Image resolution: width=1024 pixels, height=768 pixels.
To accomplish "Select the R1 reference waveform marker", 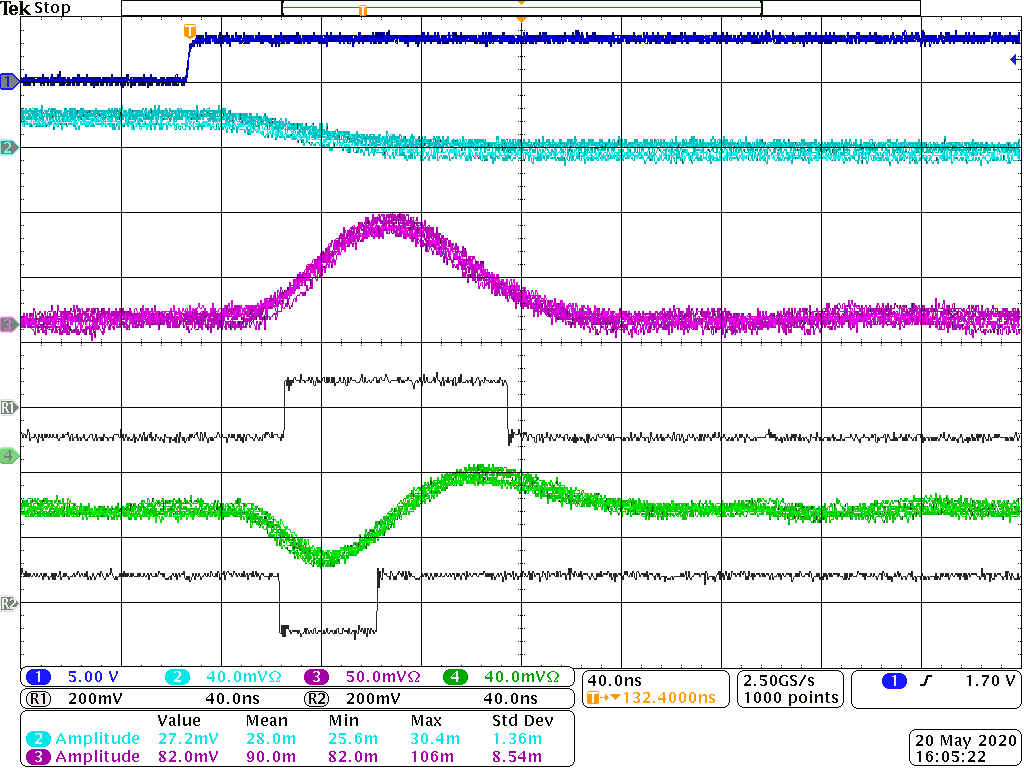I will click(x=9, y=408).
